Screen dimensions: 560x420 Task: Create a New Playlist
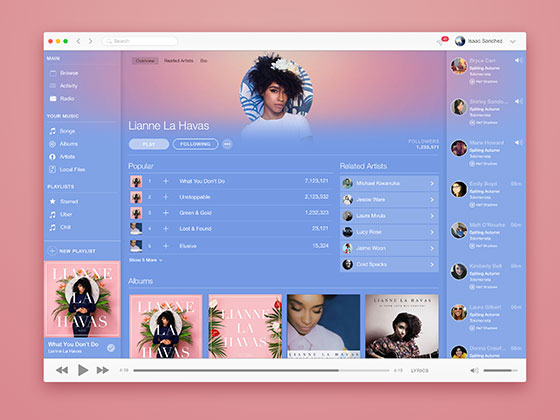[x=72, y=251]
